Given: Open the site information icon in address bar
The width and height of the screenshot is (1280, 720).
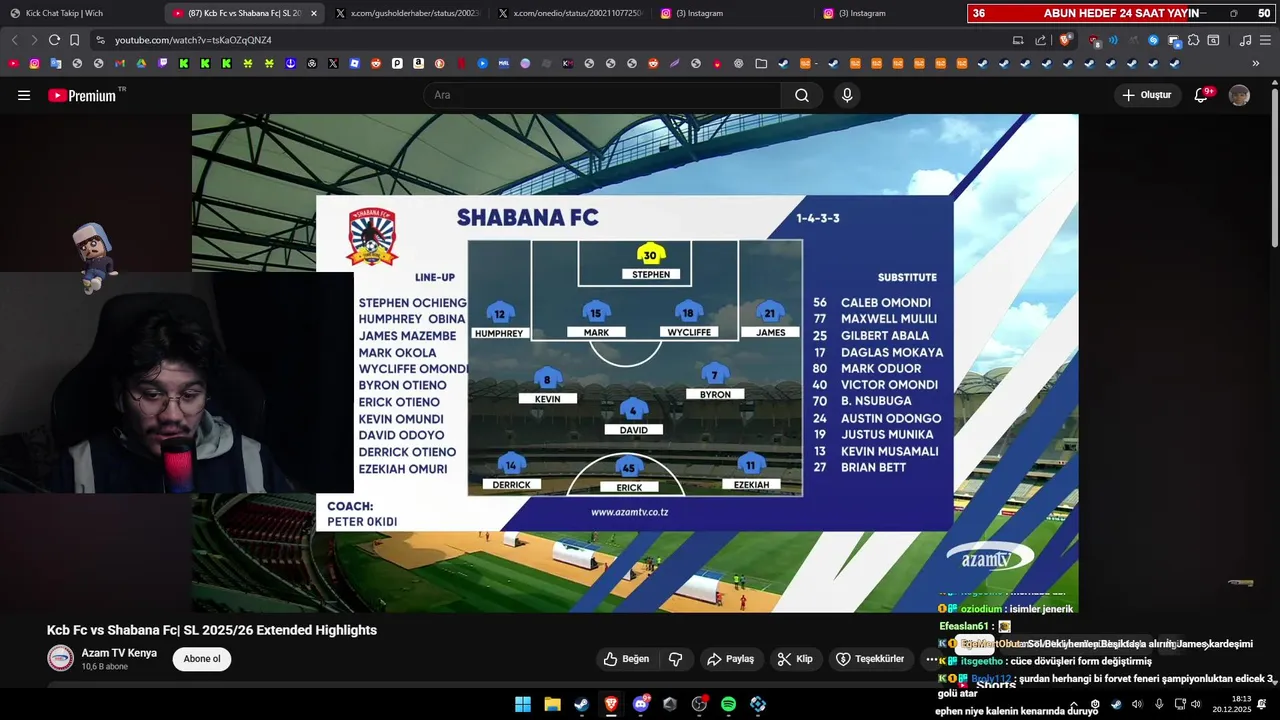Looking at the screenshot, I should tap(99, 40).
